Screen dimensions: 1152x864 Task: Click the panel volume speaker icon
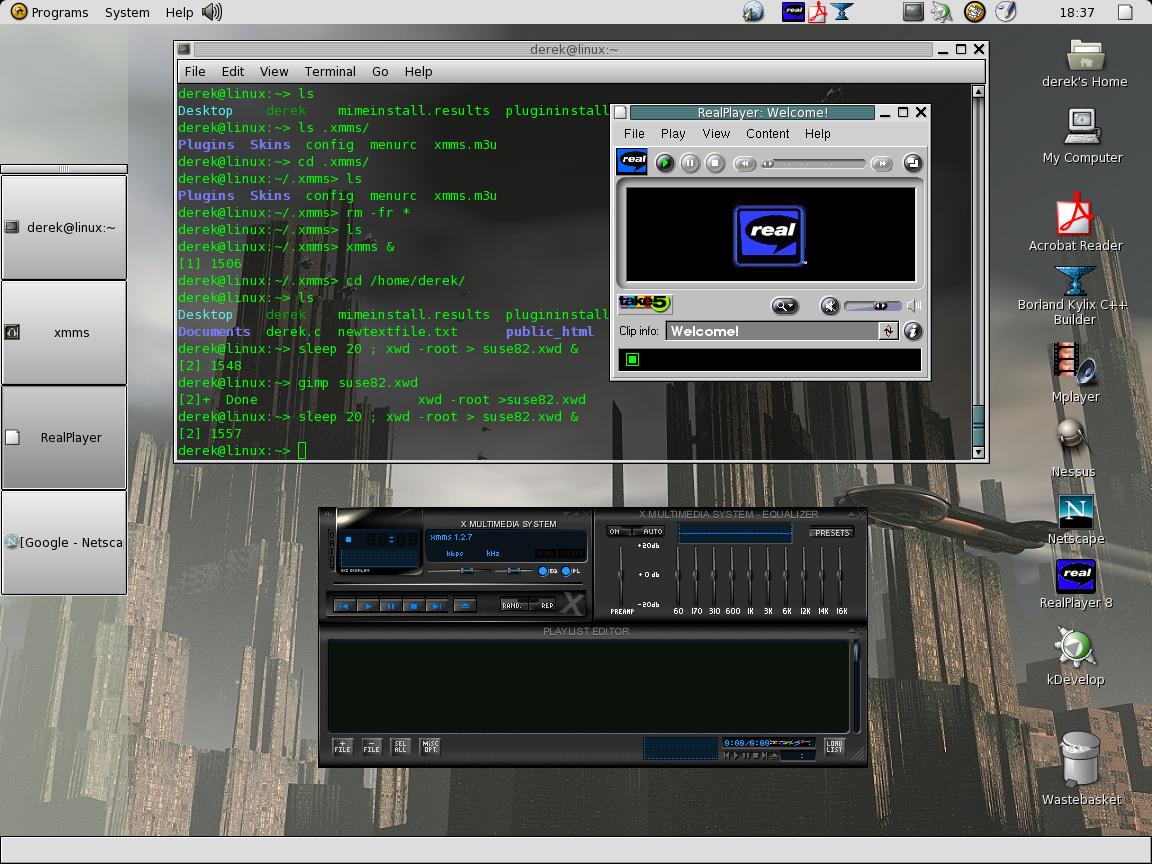[x=212, y=12]
